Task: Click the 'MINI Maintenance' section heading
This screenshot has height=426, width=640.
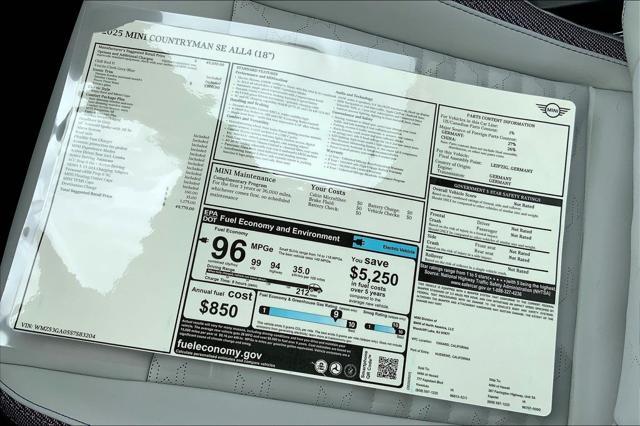Action: tap(245, 174)
